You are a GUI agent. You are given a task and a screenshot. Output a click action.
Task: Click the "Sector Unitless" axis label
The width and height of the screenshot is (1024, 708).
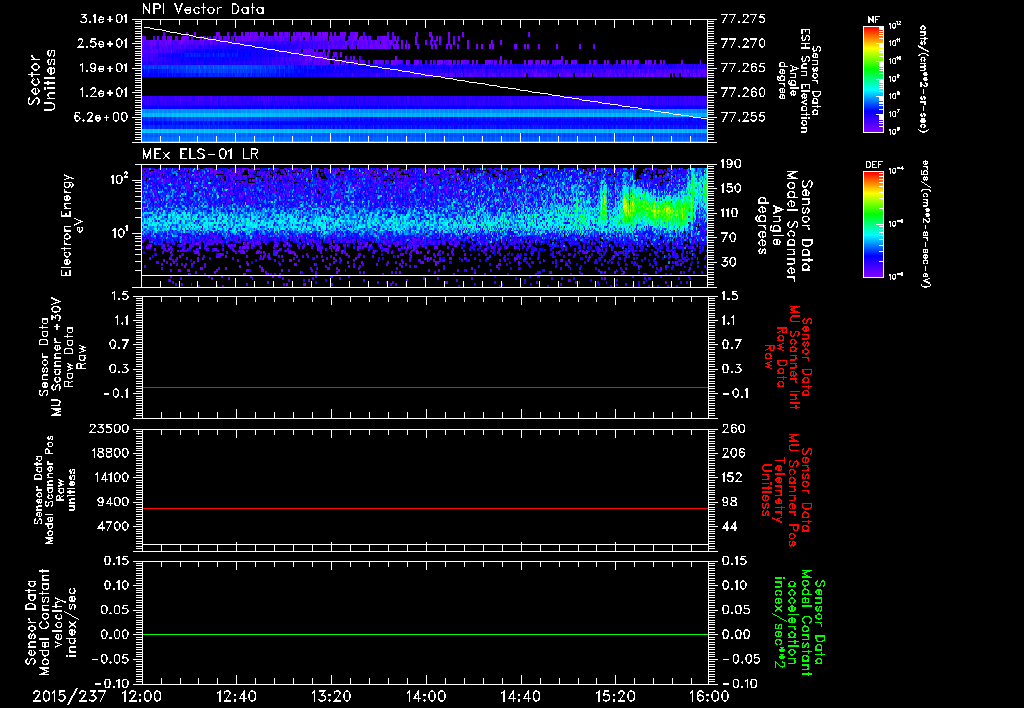(x=42, y=80)
